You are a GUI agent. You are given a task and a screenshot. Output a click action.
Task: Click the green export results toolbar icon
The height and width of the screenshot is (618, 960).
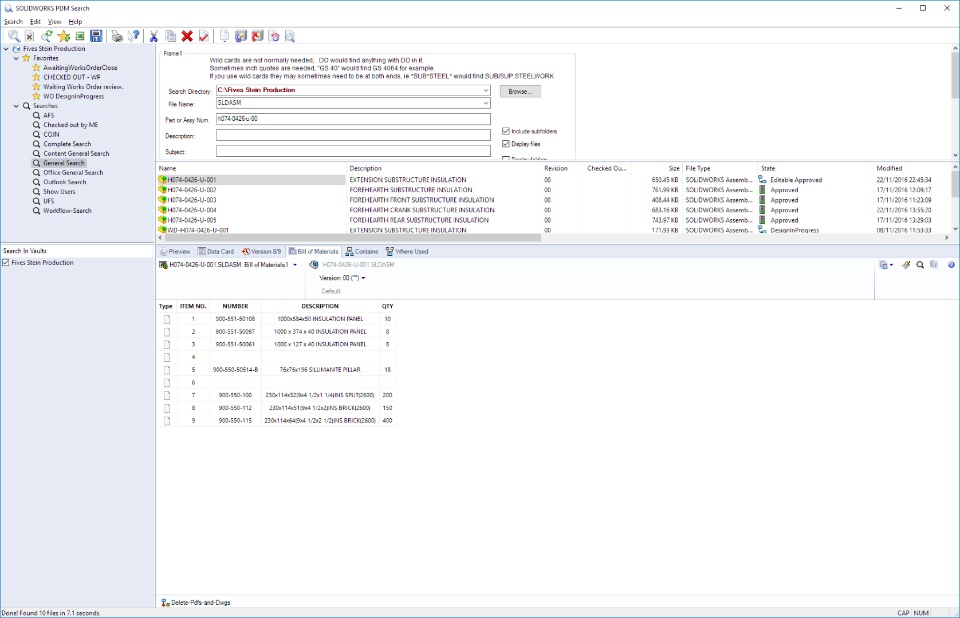pos(80,36)
